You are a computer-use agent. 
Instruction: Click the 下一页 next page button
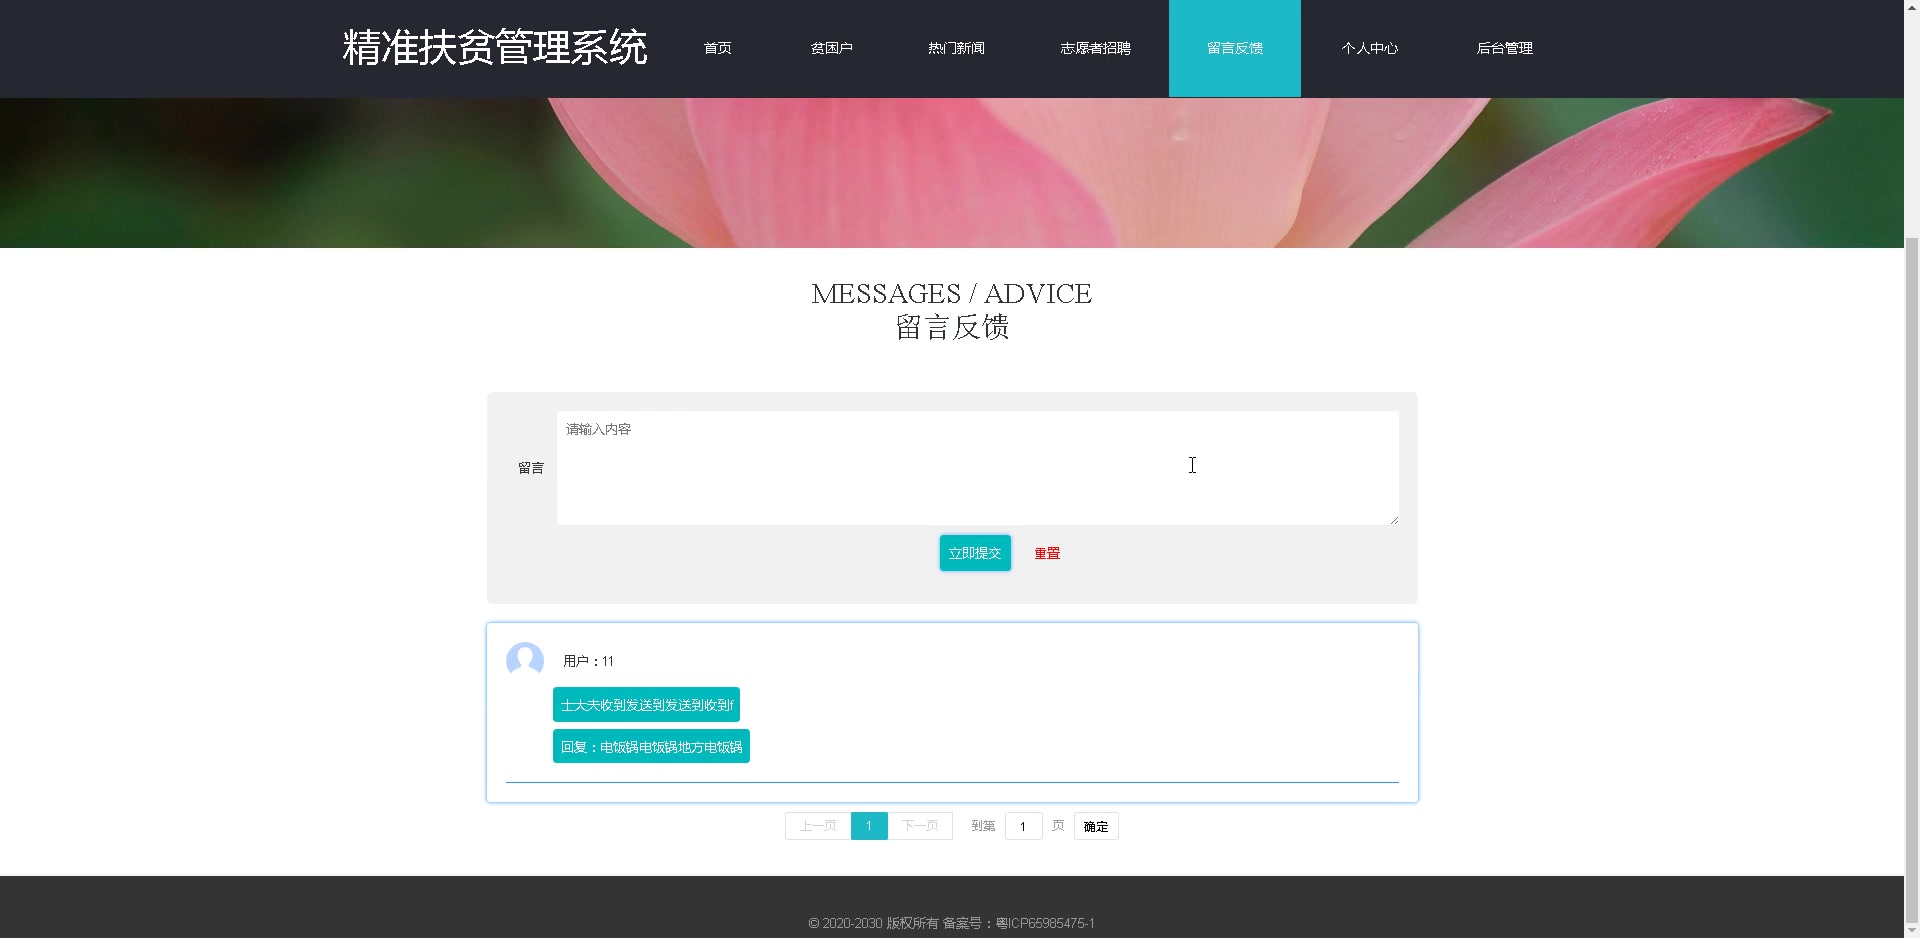tap(920, 826)
